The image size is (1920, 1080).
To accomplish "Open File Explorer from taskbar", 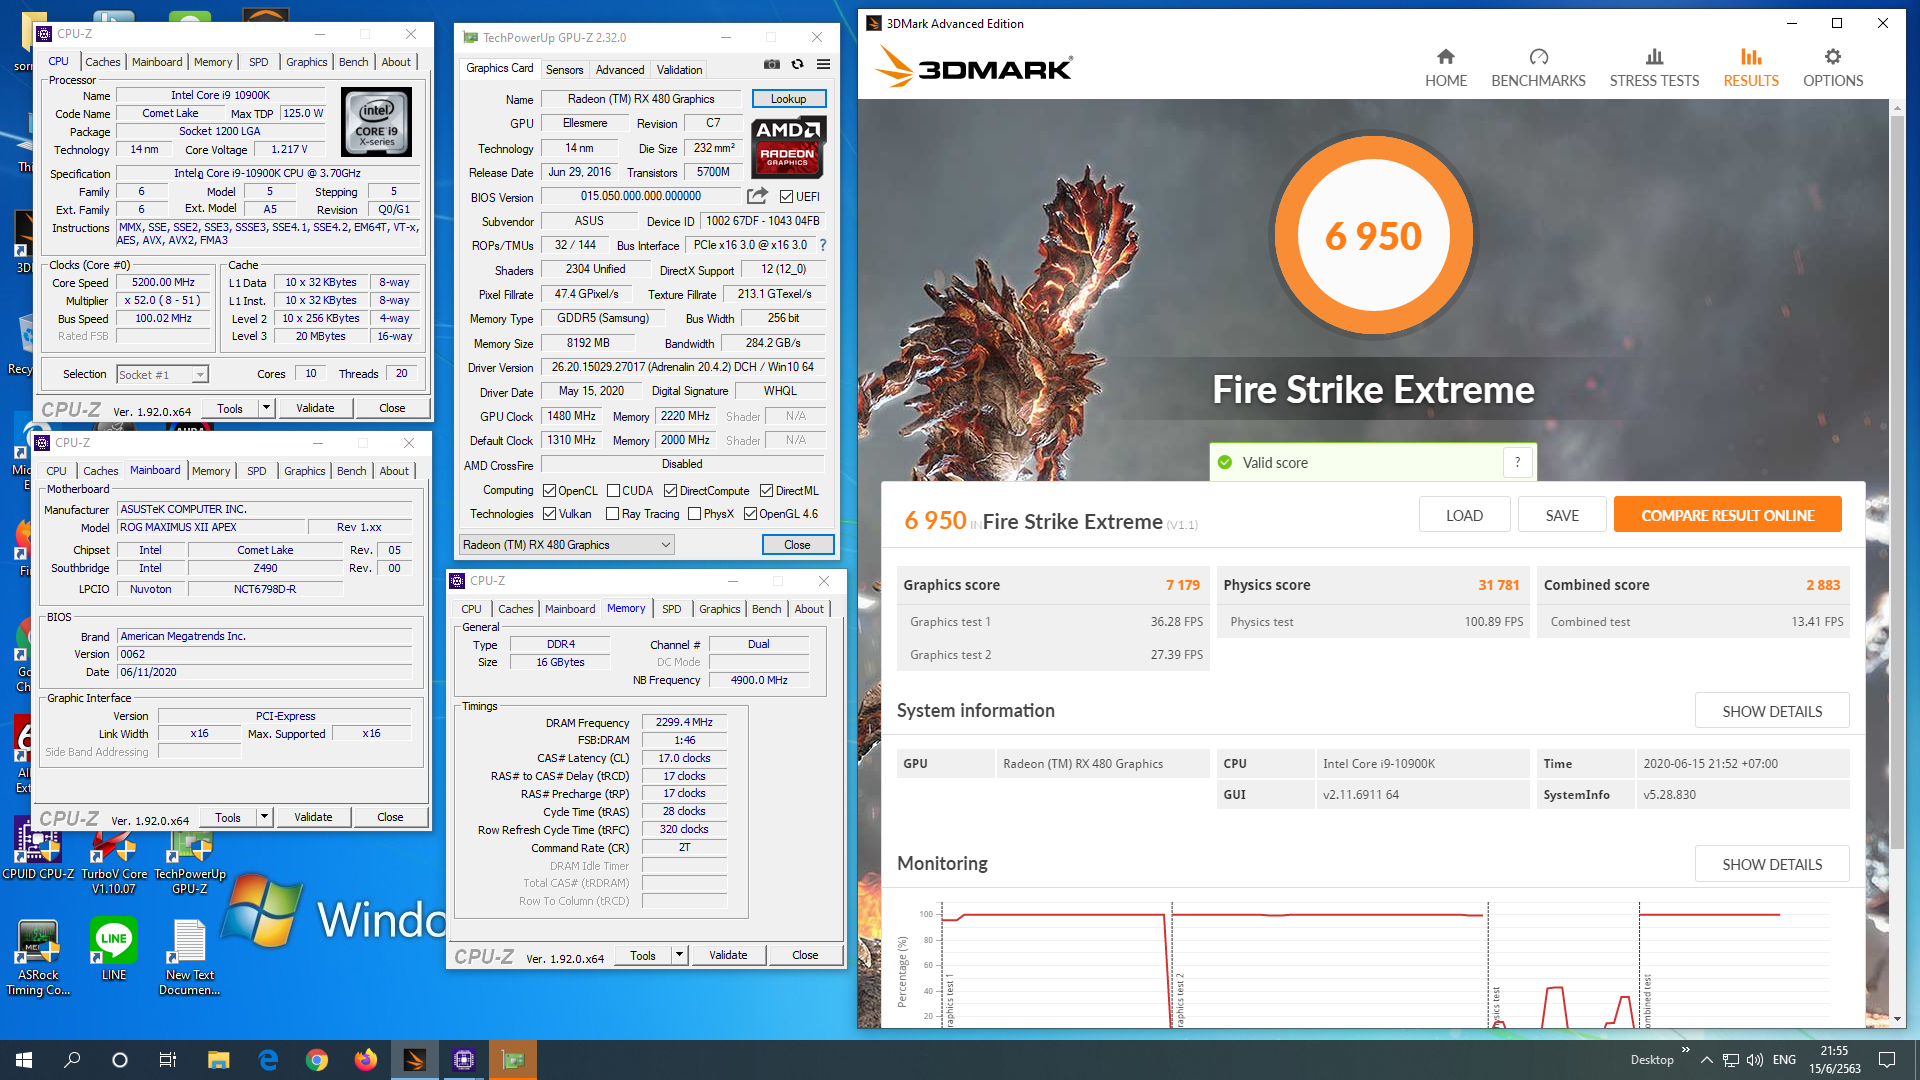I will coord(218,1060).
